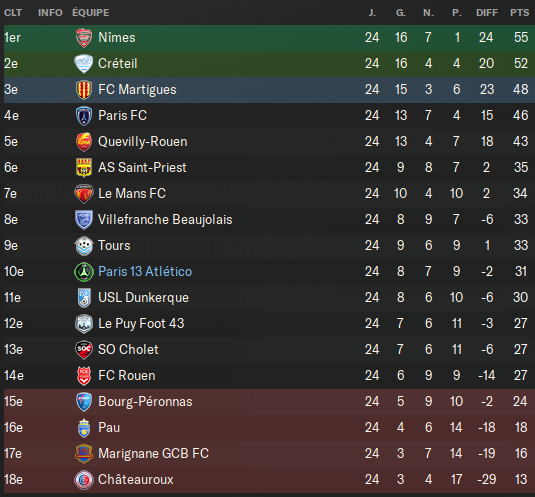Click the ÉQUIPE column header
Image resolution: width=535 pixels, height=497 pixels.
(x=91, y=13)
